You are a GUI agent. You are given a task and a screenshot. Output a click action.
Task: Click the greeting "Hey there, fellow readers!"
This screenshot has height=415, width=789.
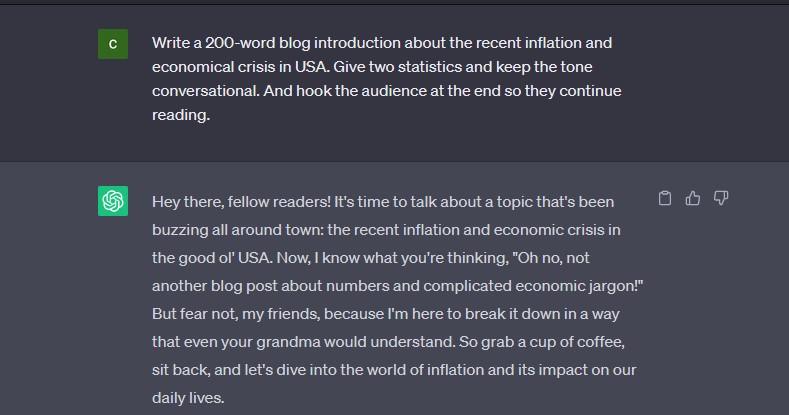(x=242, y=202)
